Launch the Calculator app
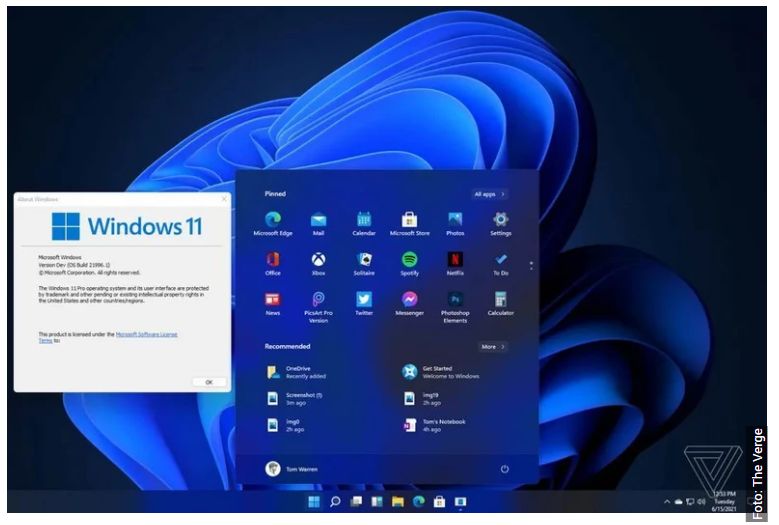The height and width of the screenshot is (525, 779). (500, 303)
